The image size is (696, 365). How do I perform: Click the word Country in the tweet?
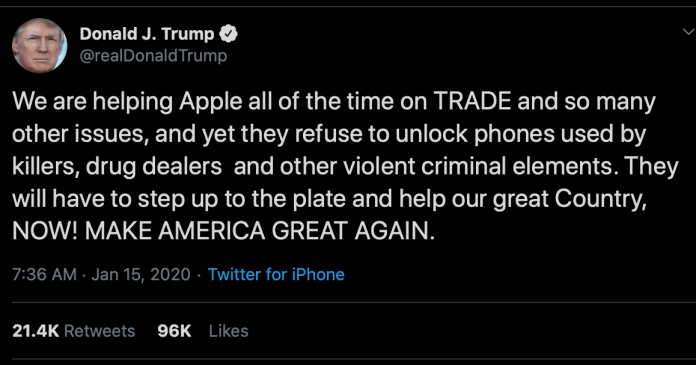[600, 199]
